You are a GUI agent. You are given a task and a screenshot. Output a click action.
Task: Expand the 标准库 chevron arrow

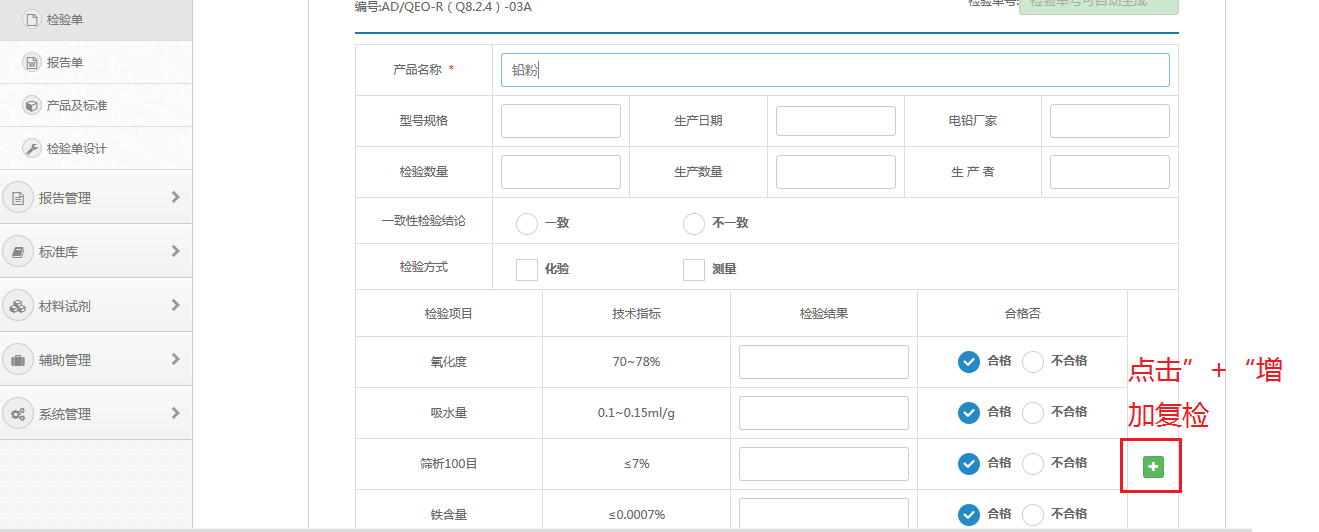(x=175, y=251)
